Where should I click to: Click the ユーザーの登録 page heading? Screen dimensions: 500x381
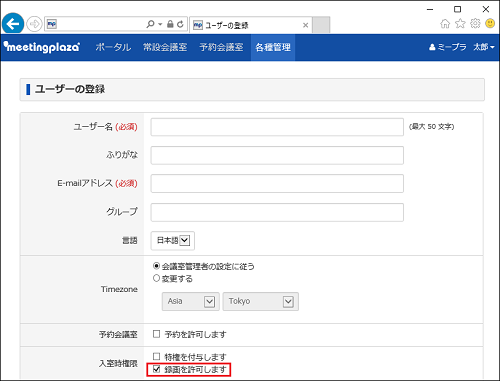coord(70,89)
